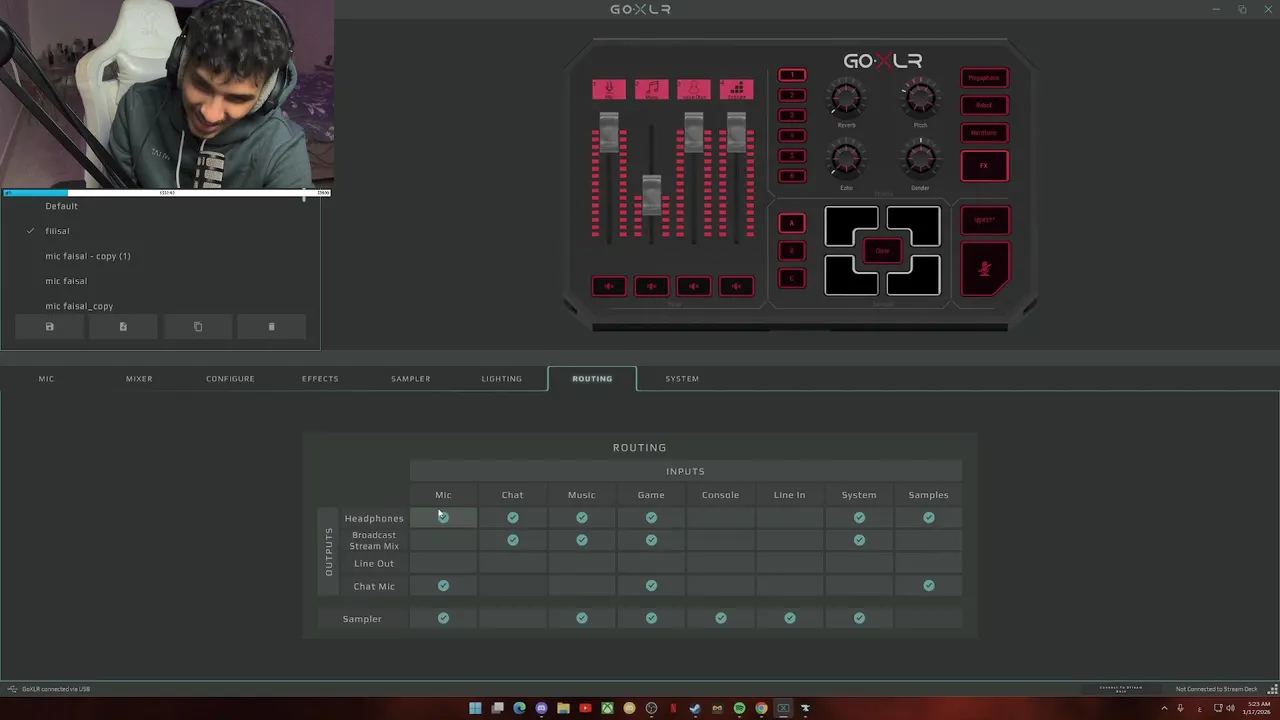Enable Console routing to Headphones

point(720,518)
